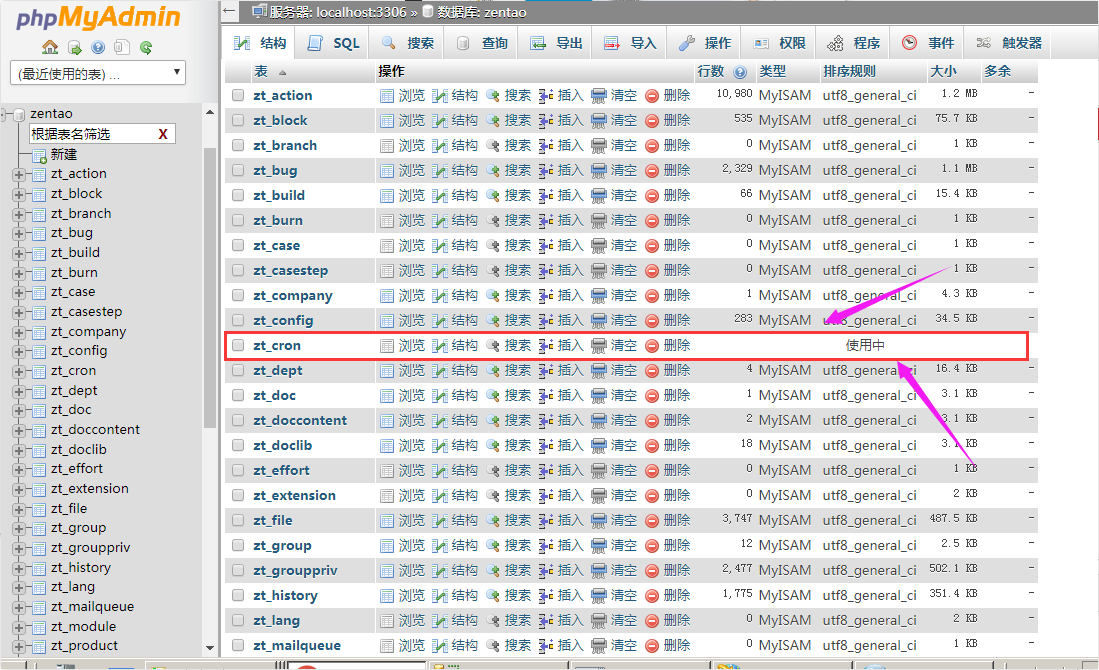This screenshot has height=670, width=1099.
Task: Expand zt_cron in the navigation tree
Action: (x=19, y=371)
